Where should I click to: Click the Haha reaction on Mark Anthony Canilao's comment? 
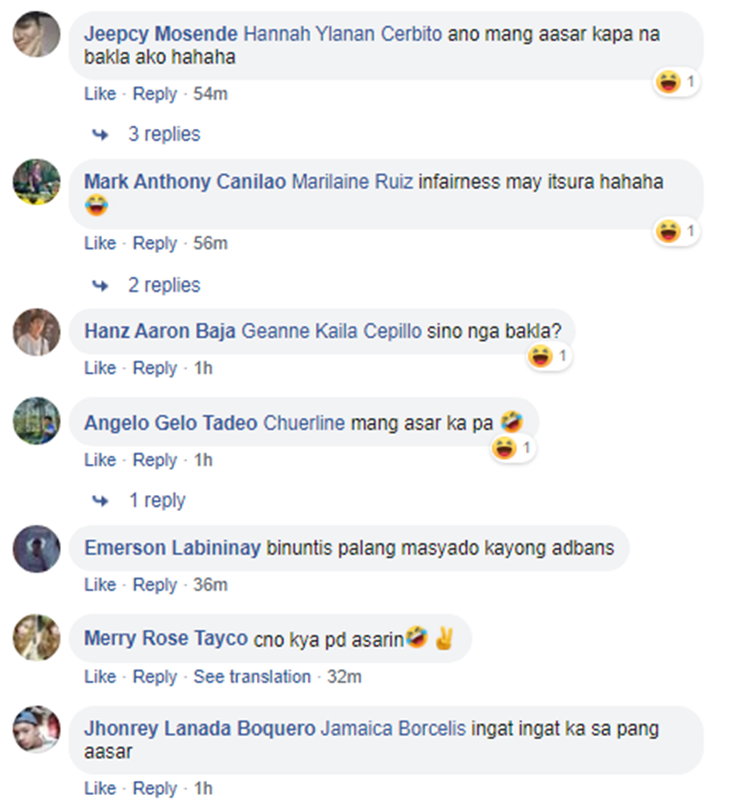coord(676,231)
